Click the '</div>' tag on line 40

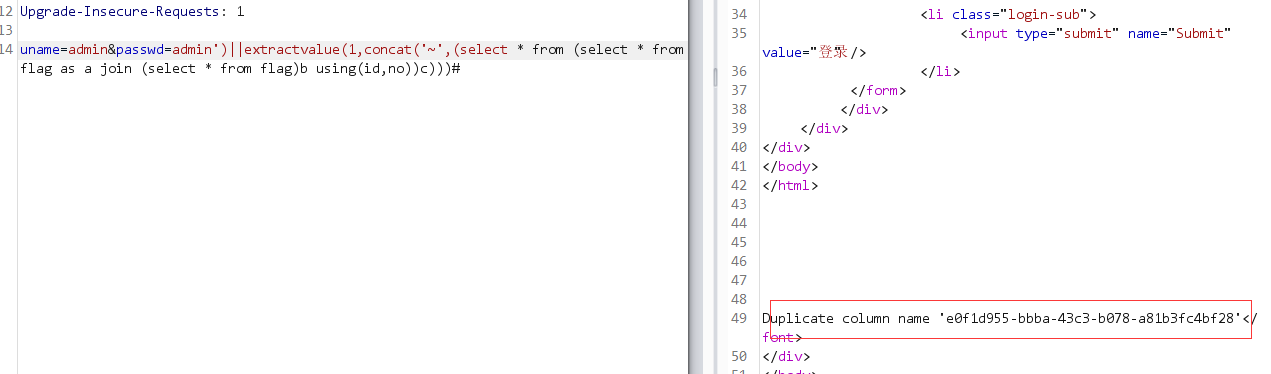coord(785,147)
